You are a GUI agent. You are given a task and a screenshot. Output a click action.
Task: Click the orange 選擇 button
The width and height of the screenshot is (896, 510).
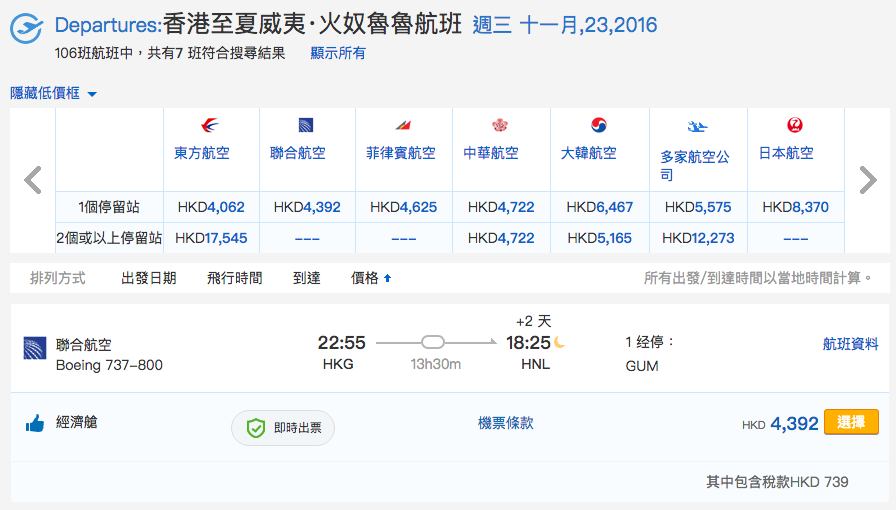(851, 422)
